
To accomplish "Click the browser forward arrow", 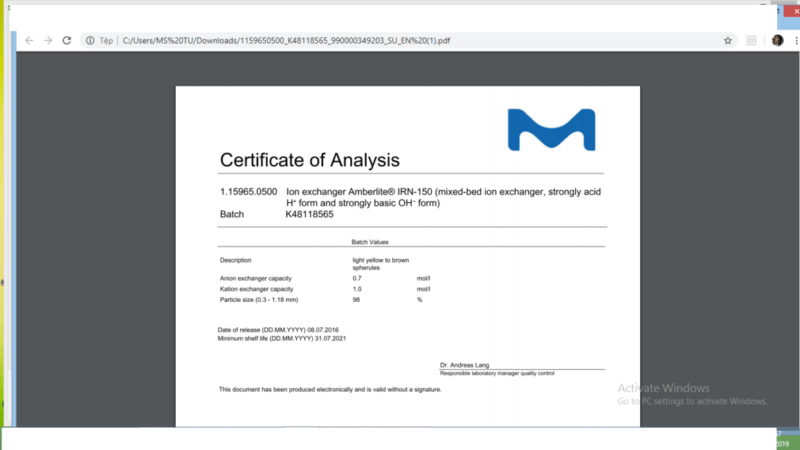I will [48, 40].
